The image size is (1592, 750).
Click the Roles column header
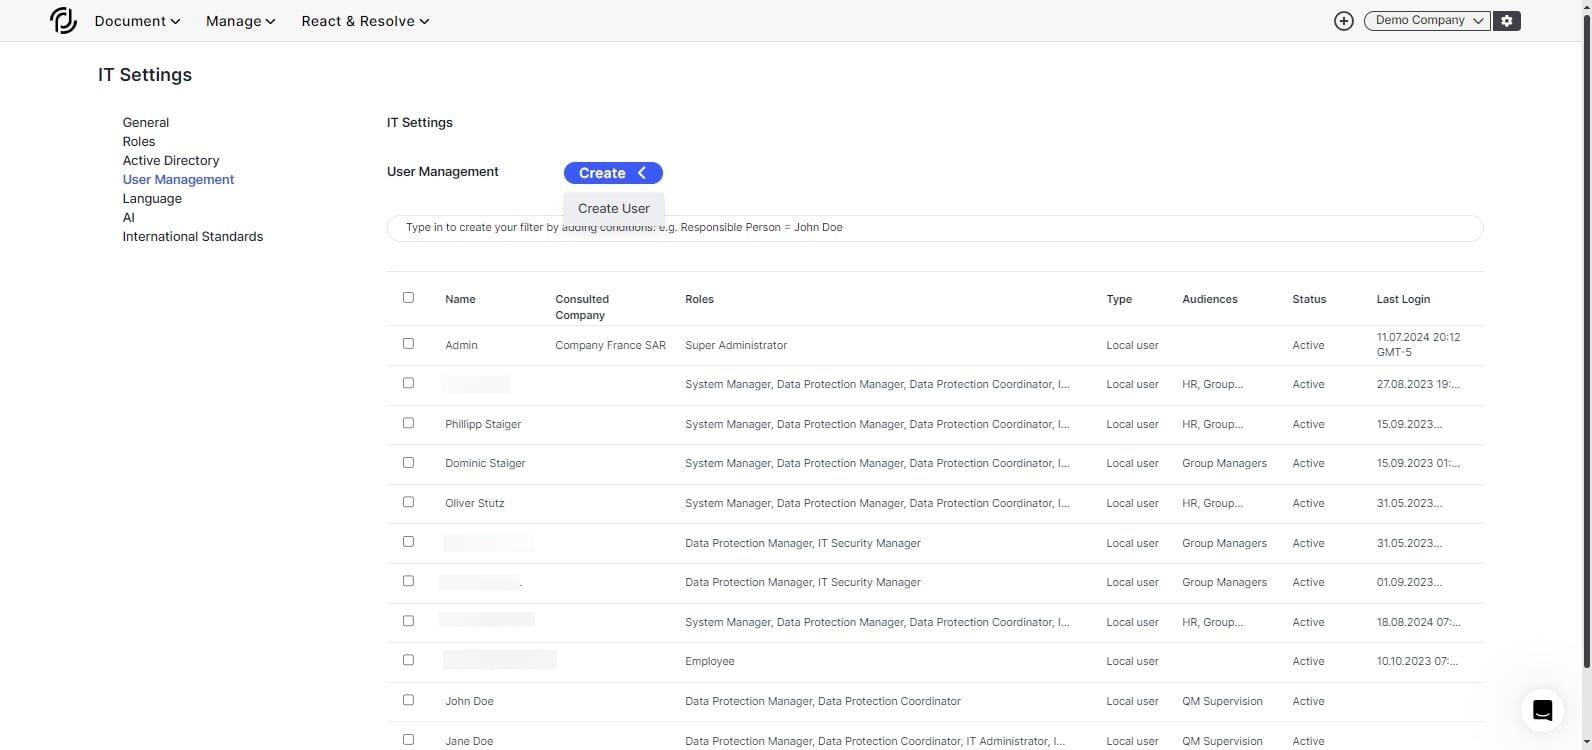click(699, 299)
